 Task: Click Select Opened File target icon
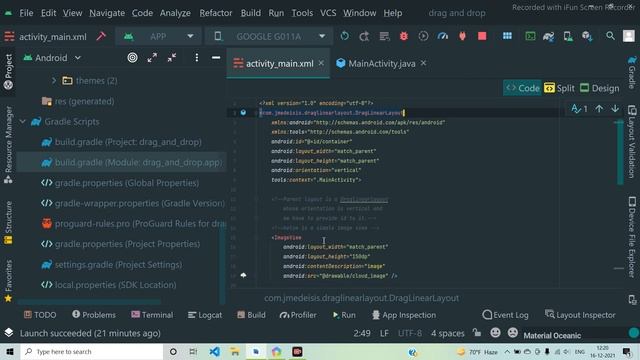click(132, 58)
